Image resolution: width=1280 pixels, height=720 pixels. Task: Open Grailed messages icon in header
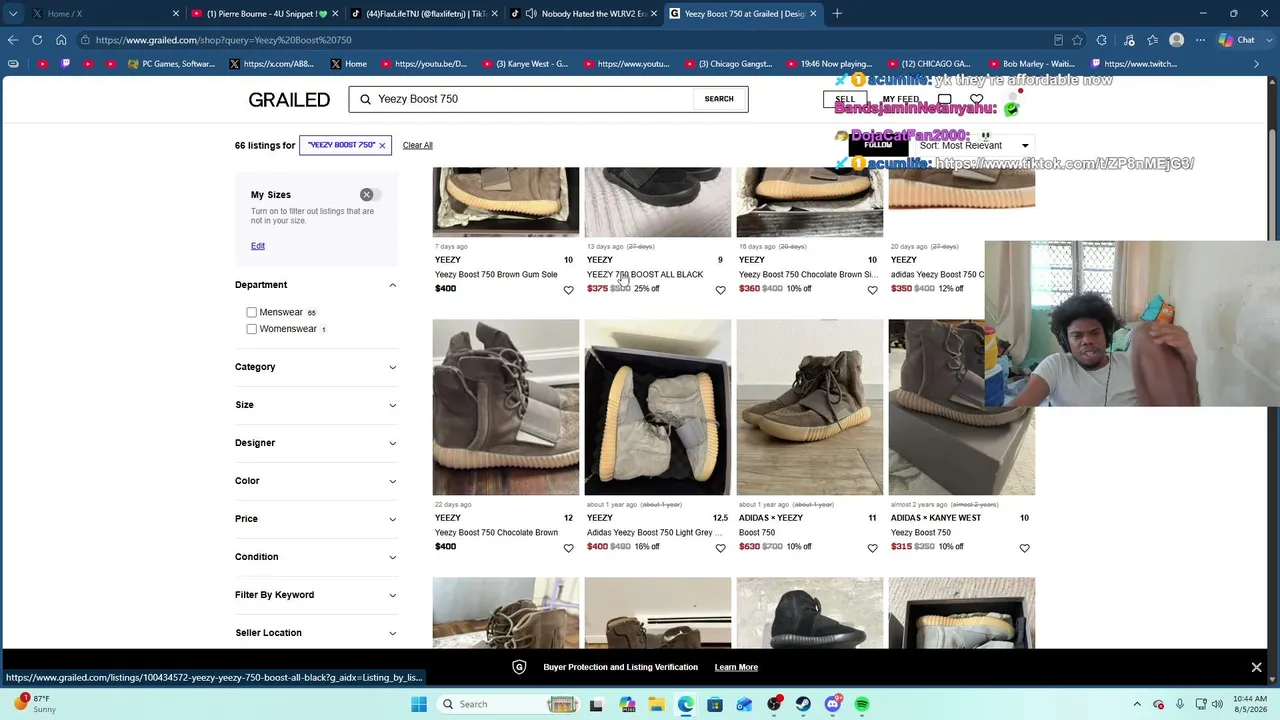pyautogui.click(x=944, y=99)
